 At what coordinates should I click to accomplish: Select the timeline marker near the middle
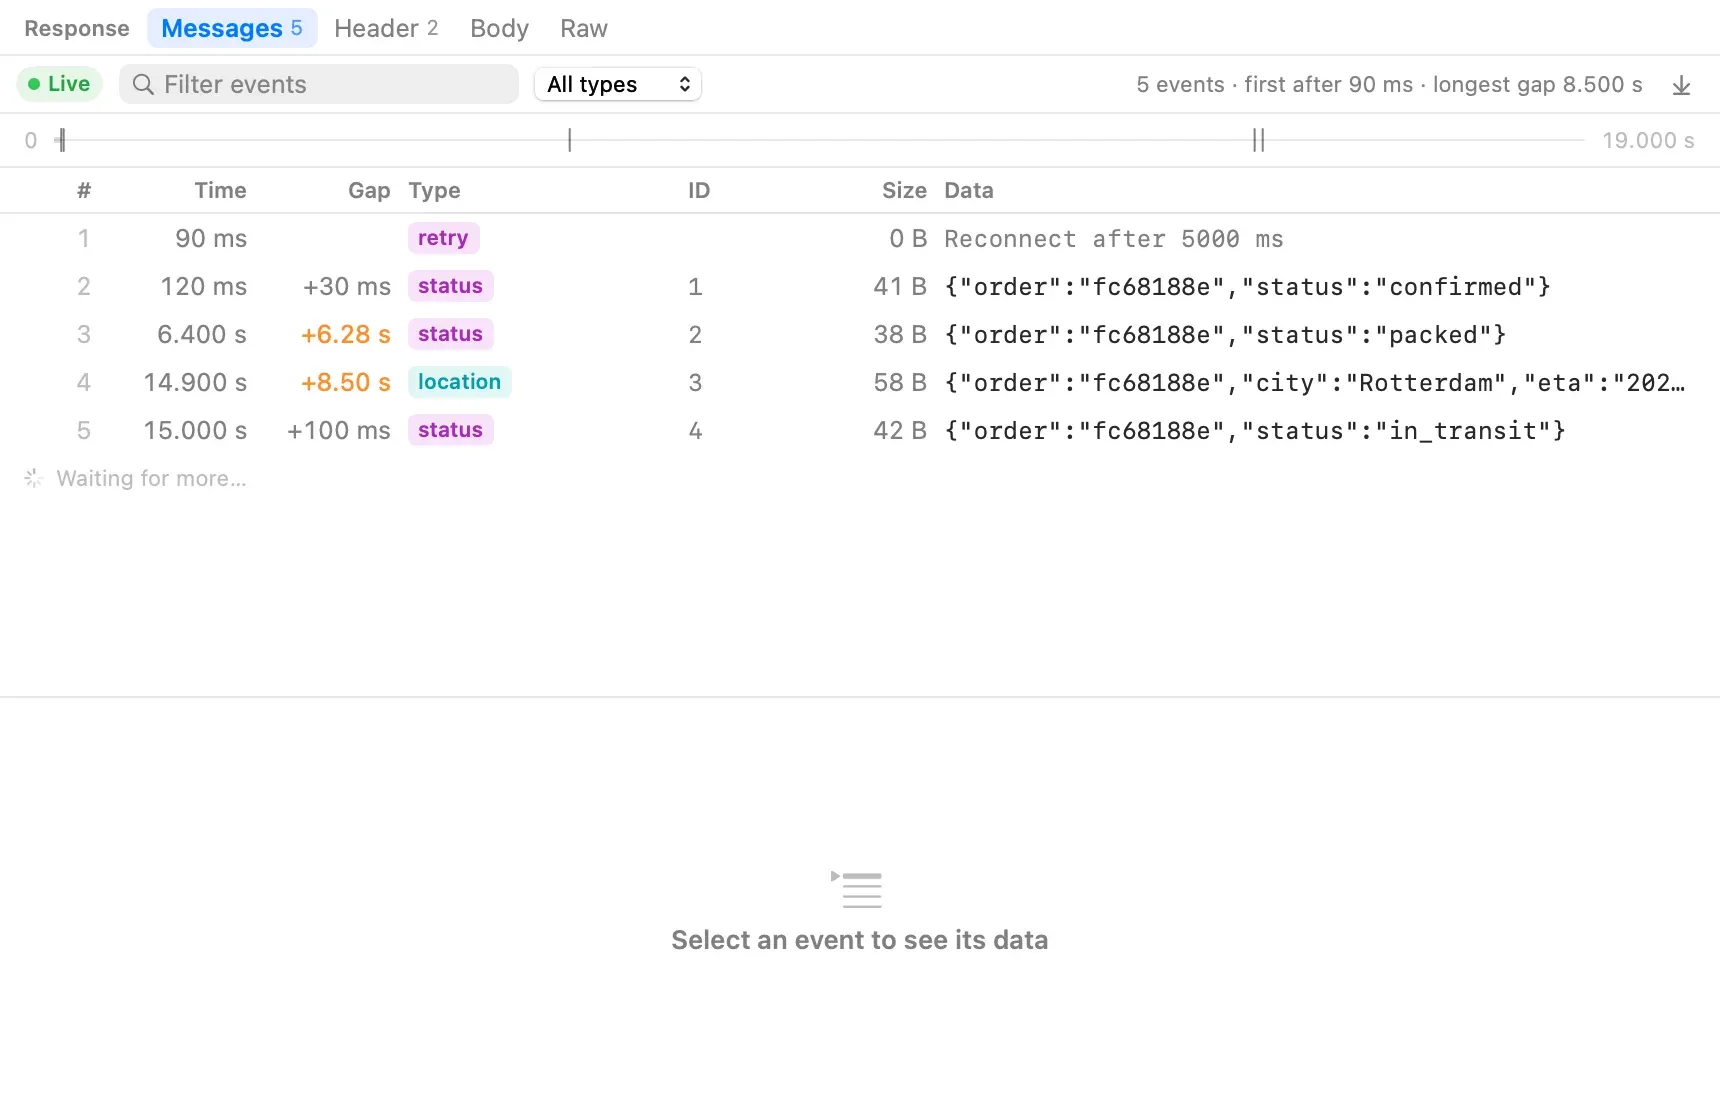[570, 140]
